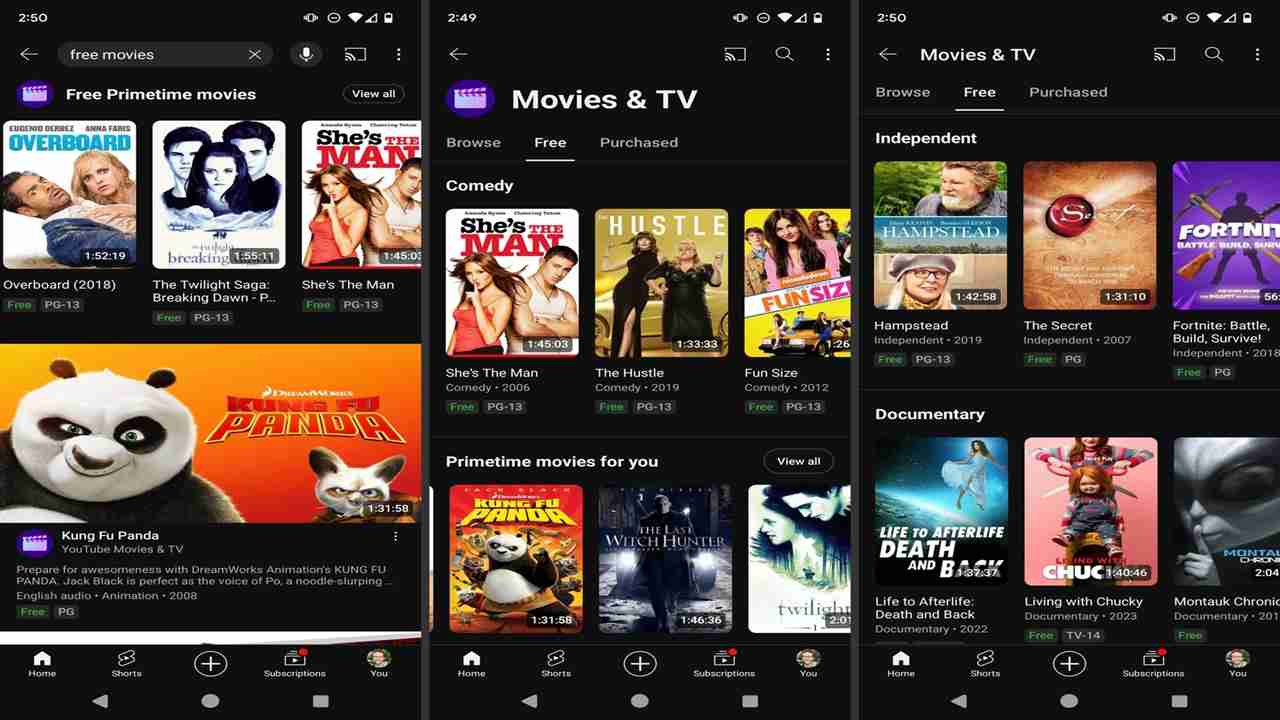Image resolution: width=1280 pixels, height=720 pixels.
Task: Tap the clapperboard icon beside Free Primetime movies
Action: (x=35, y=94)
